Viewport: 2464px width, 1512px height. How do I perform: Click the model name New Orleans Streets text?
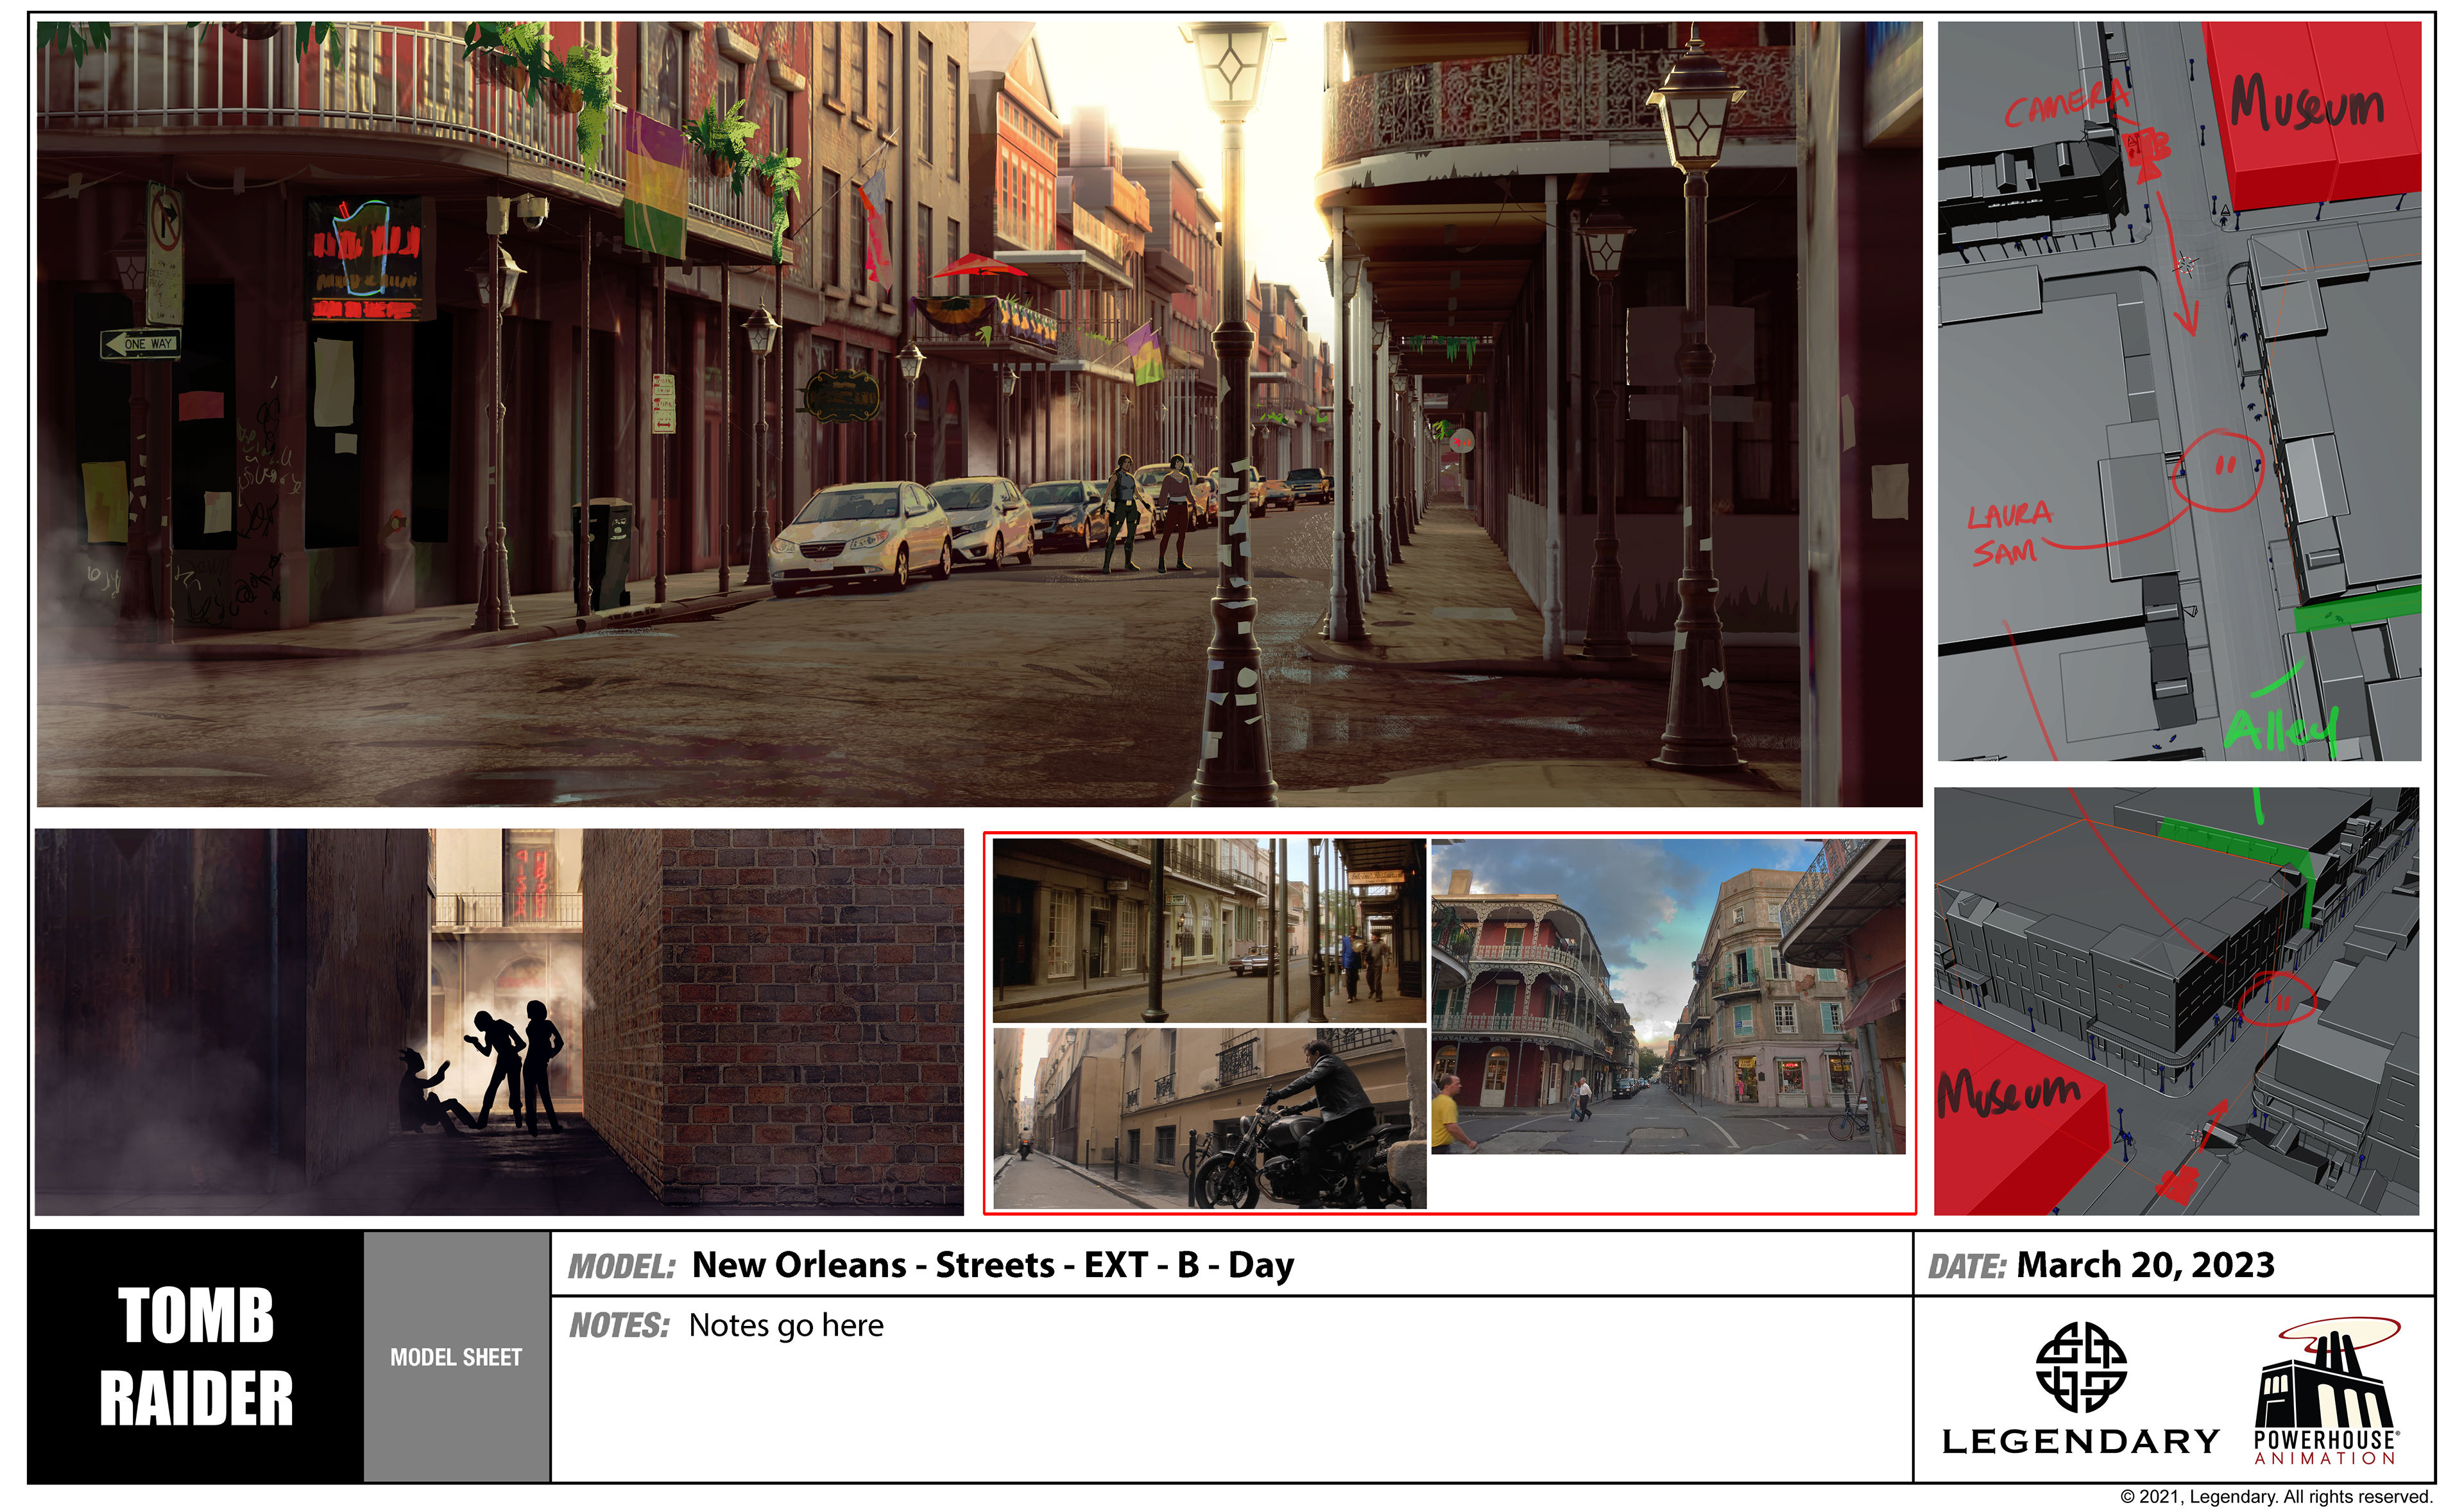click(992, 1265)
